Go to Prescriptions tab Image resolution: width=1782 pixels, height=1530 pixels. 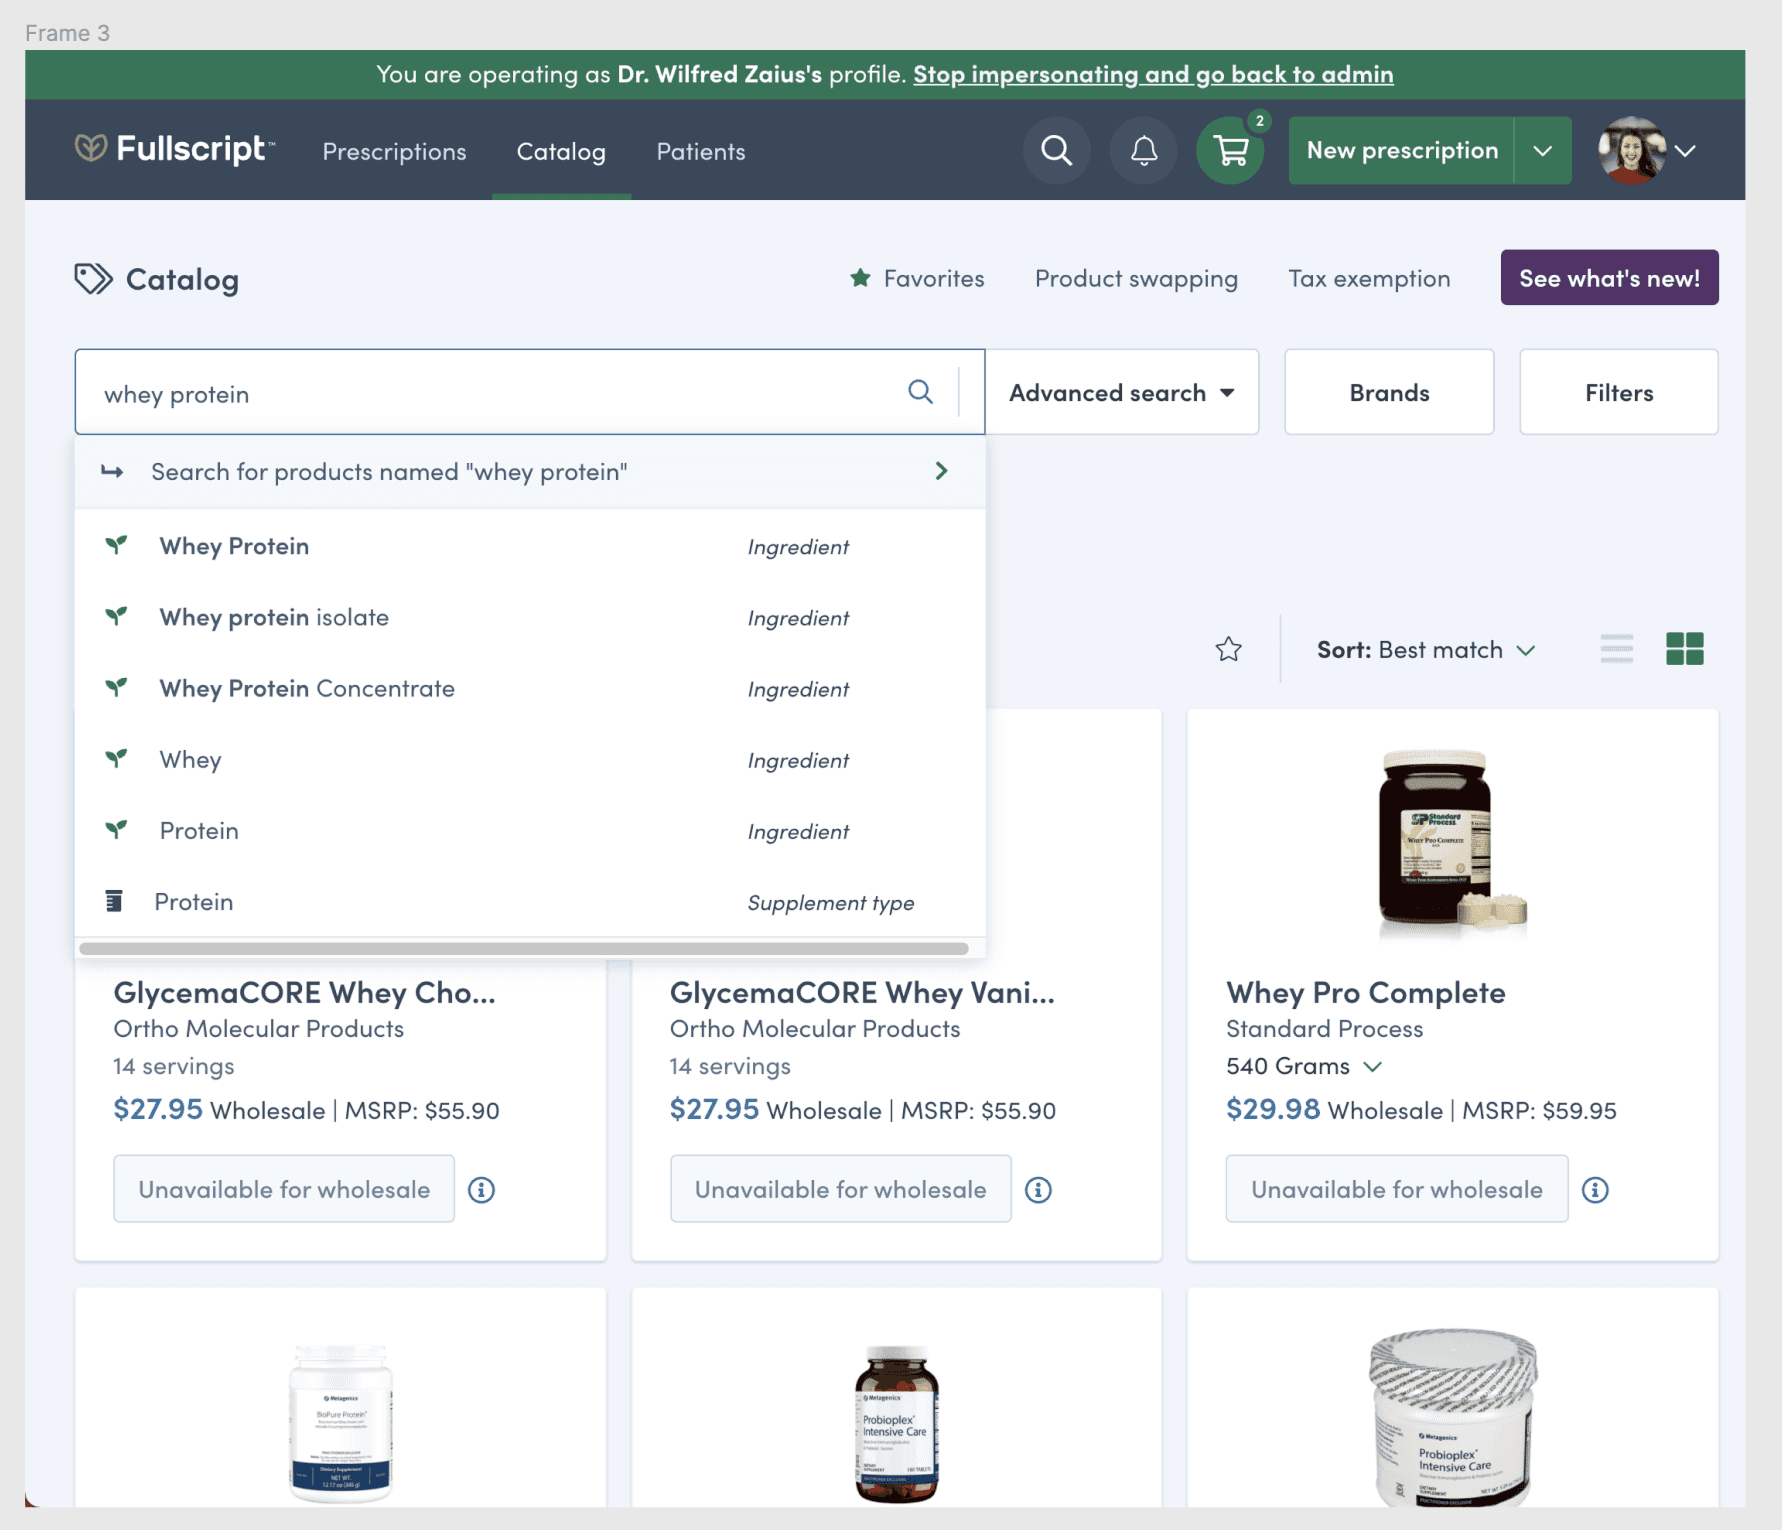pyautogui.click(x=394, y=151)
